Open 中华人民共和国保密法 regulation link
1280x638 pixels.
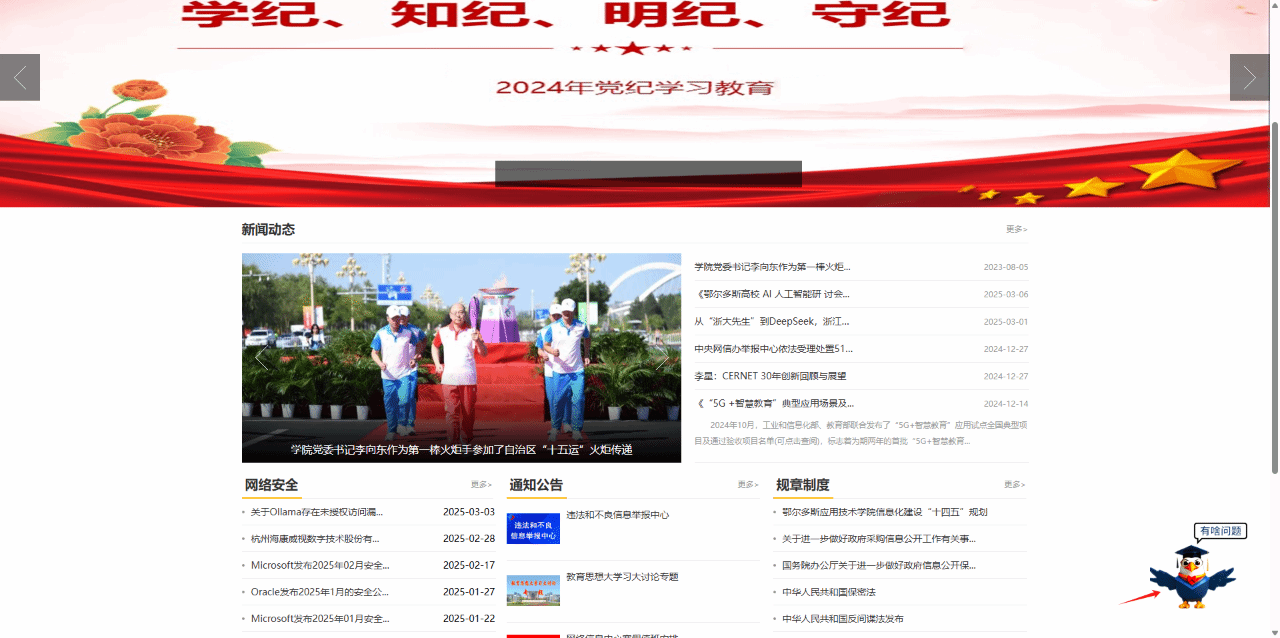[828, 592]
